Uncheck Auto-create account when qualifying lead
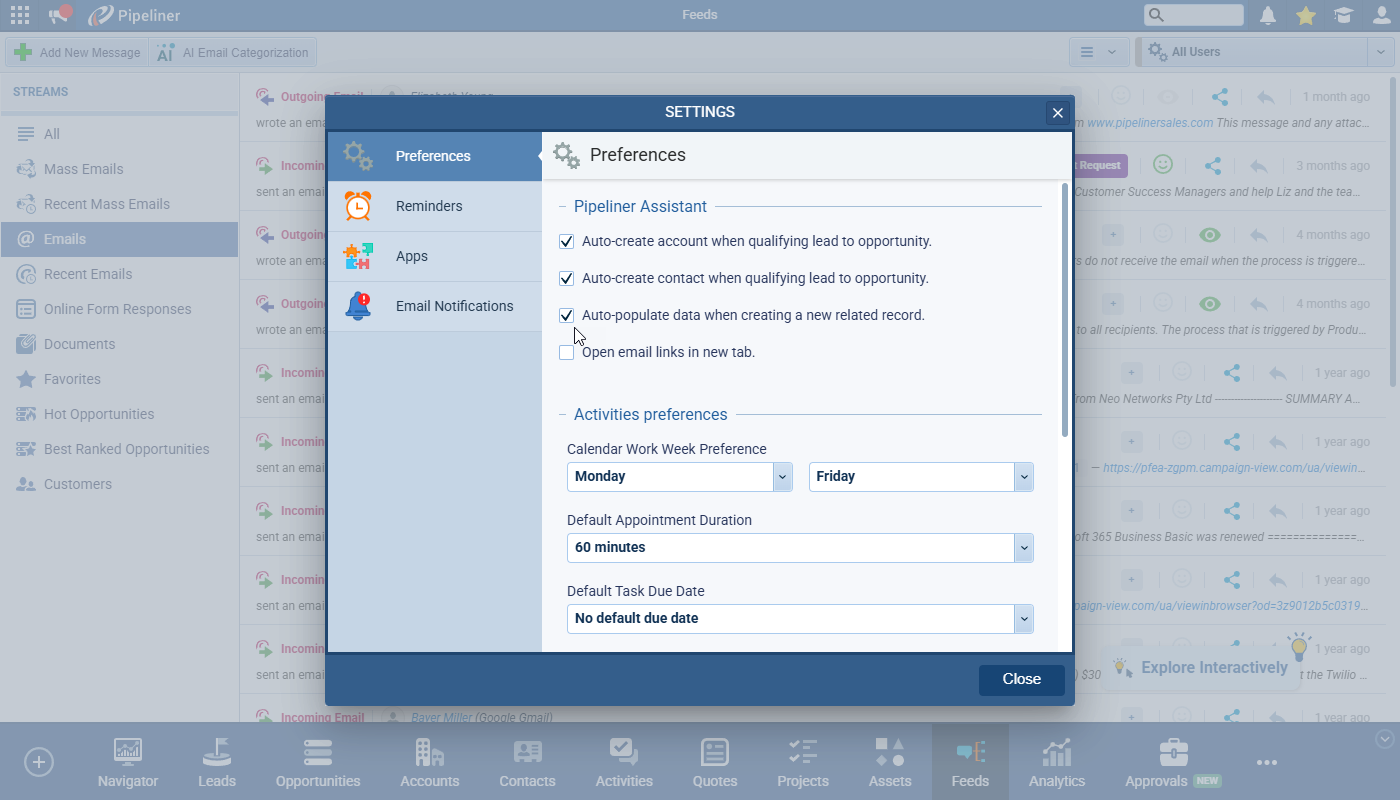 [x=567, y=242]
